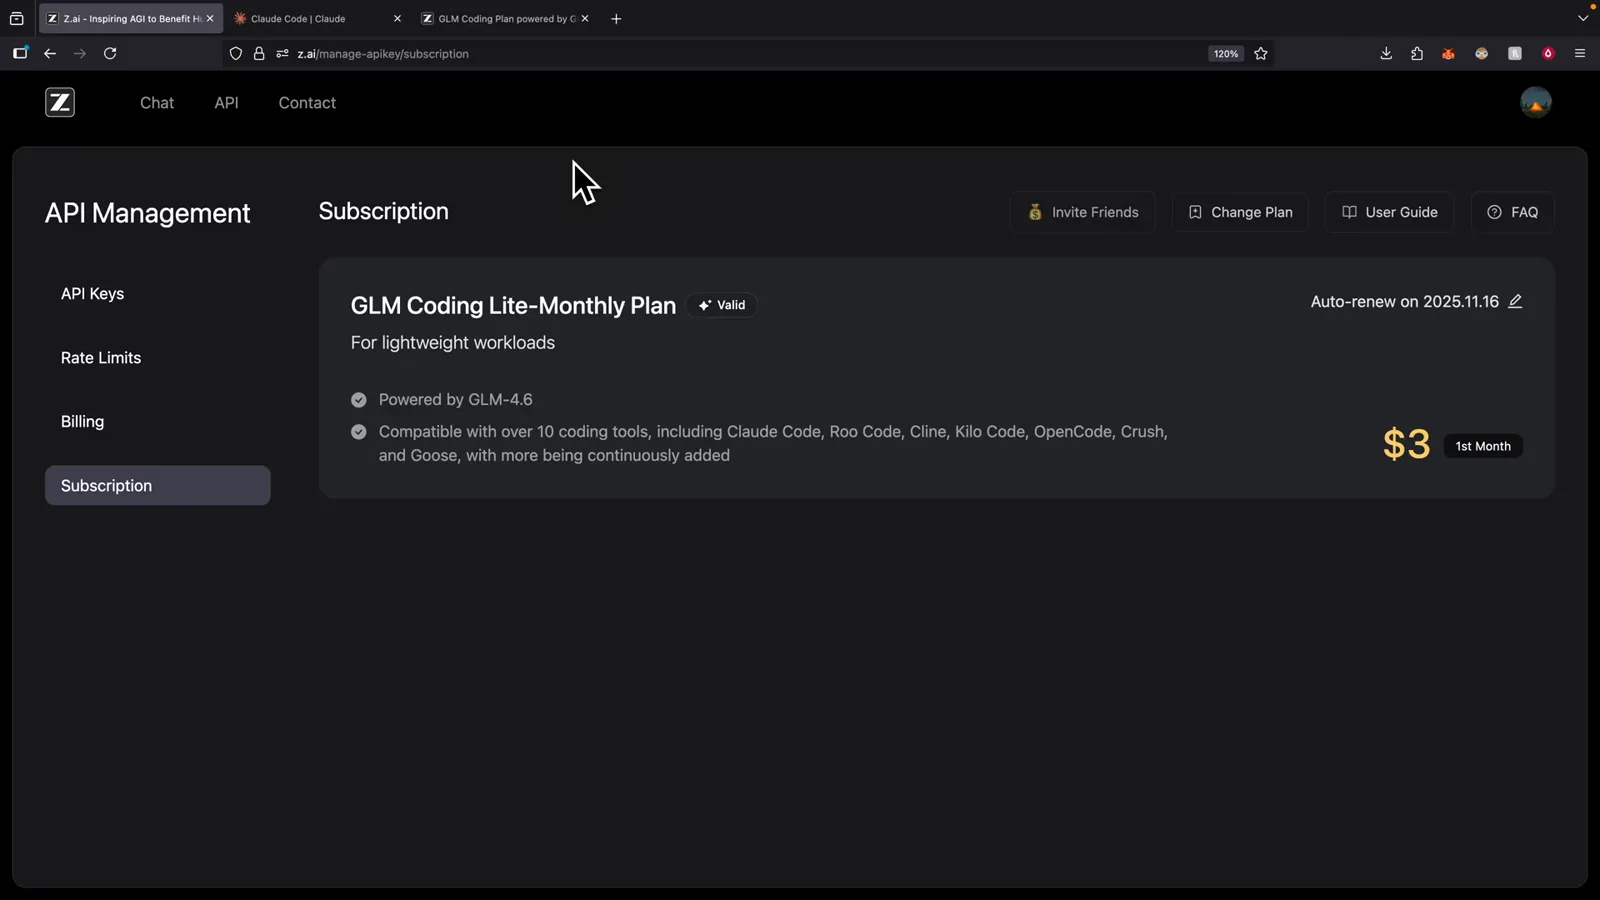Click the light grey square extension icon
Image resolution: width=1600 pixels, height=900 pixels.
[1515, 54]
